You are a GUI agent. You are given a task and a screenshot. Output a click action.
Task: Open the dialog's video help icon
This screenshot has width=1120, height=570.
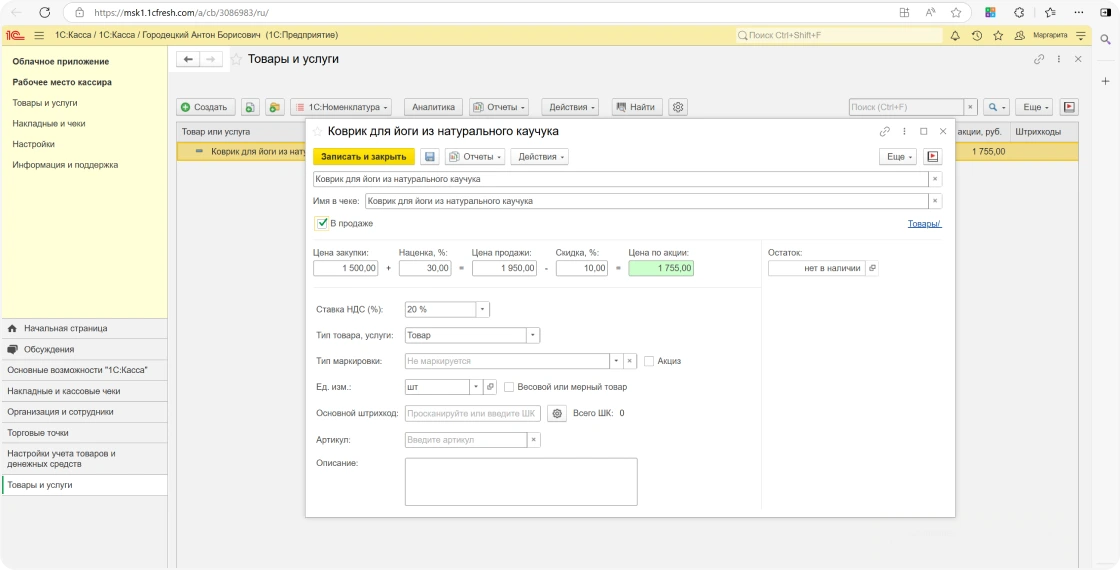coord(932,156)
